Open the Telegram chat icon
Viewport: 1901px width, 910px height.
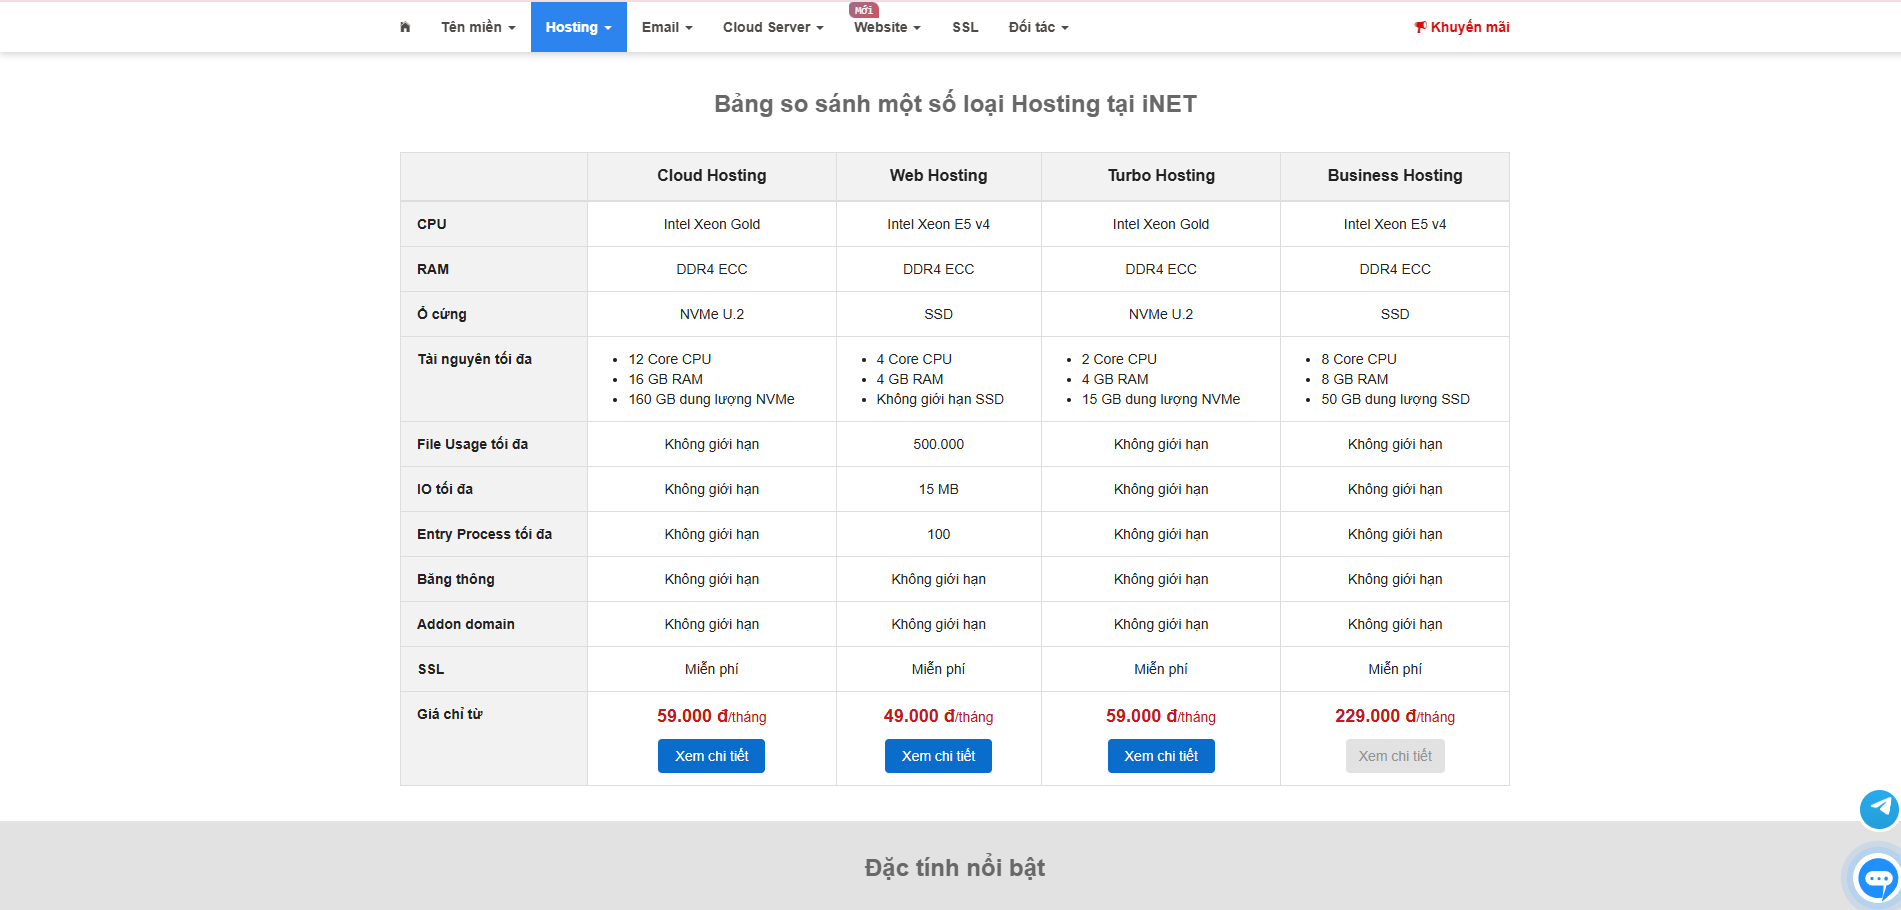click(1878, 808)
